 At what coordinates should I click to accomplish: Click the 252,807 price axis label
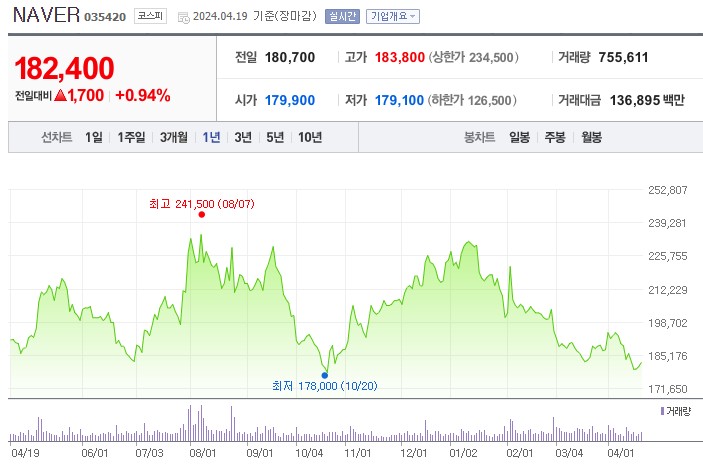point(668,190)
